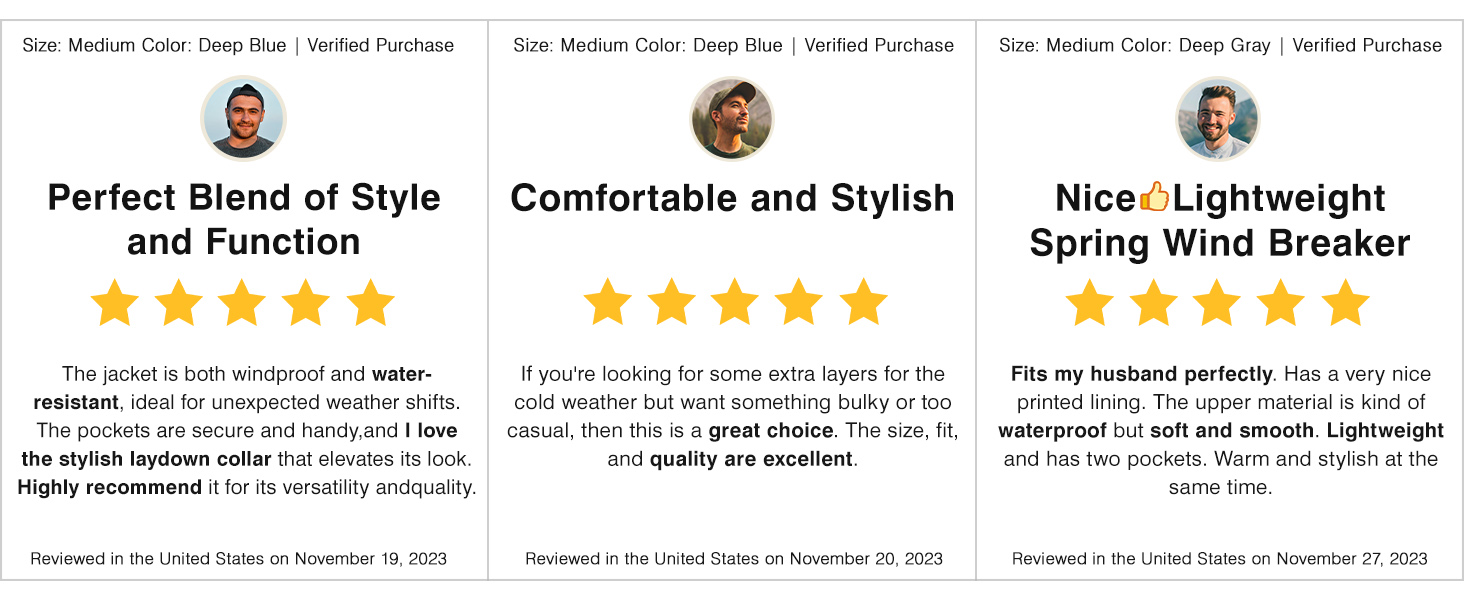The width and height of the screenshot is (1464, 600).
Task: Open the 'Perfect Blend of Style and Function' title
Action: (x=244, y=220)
